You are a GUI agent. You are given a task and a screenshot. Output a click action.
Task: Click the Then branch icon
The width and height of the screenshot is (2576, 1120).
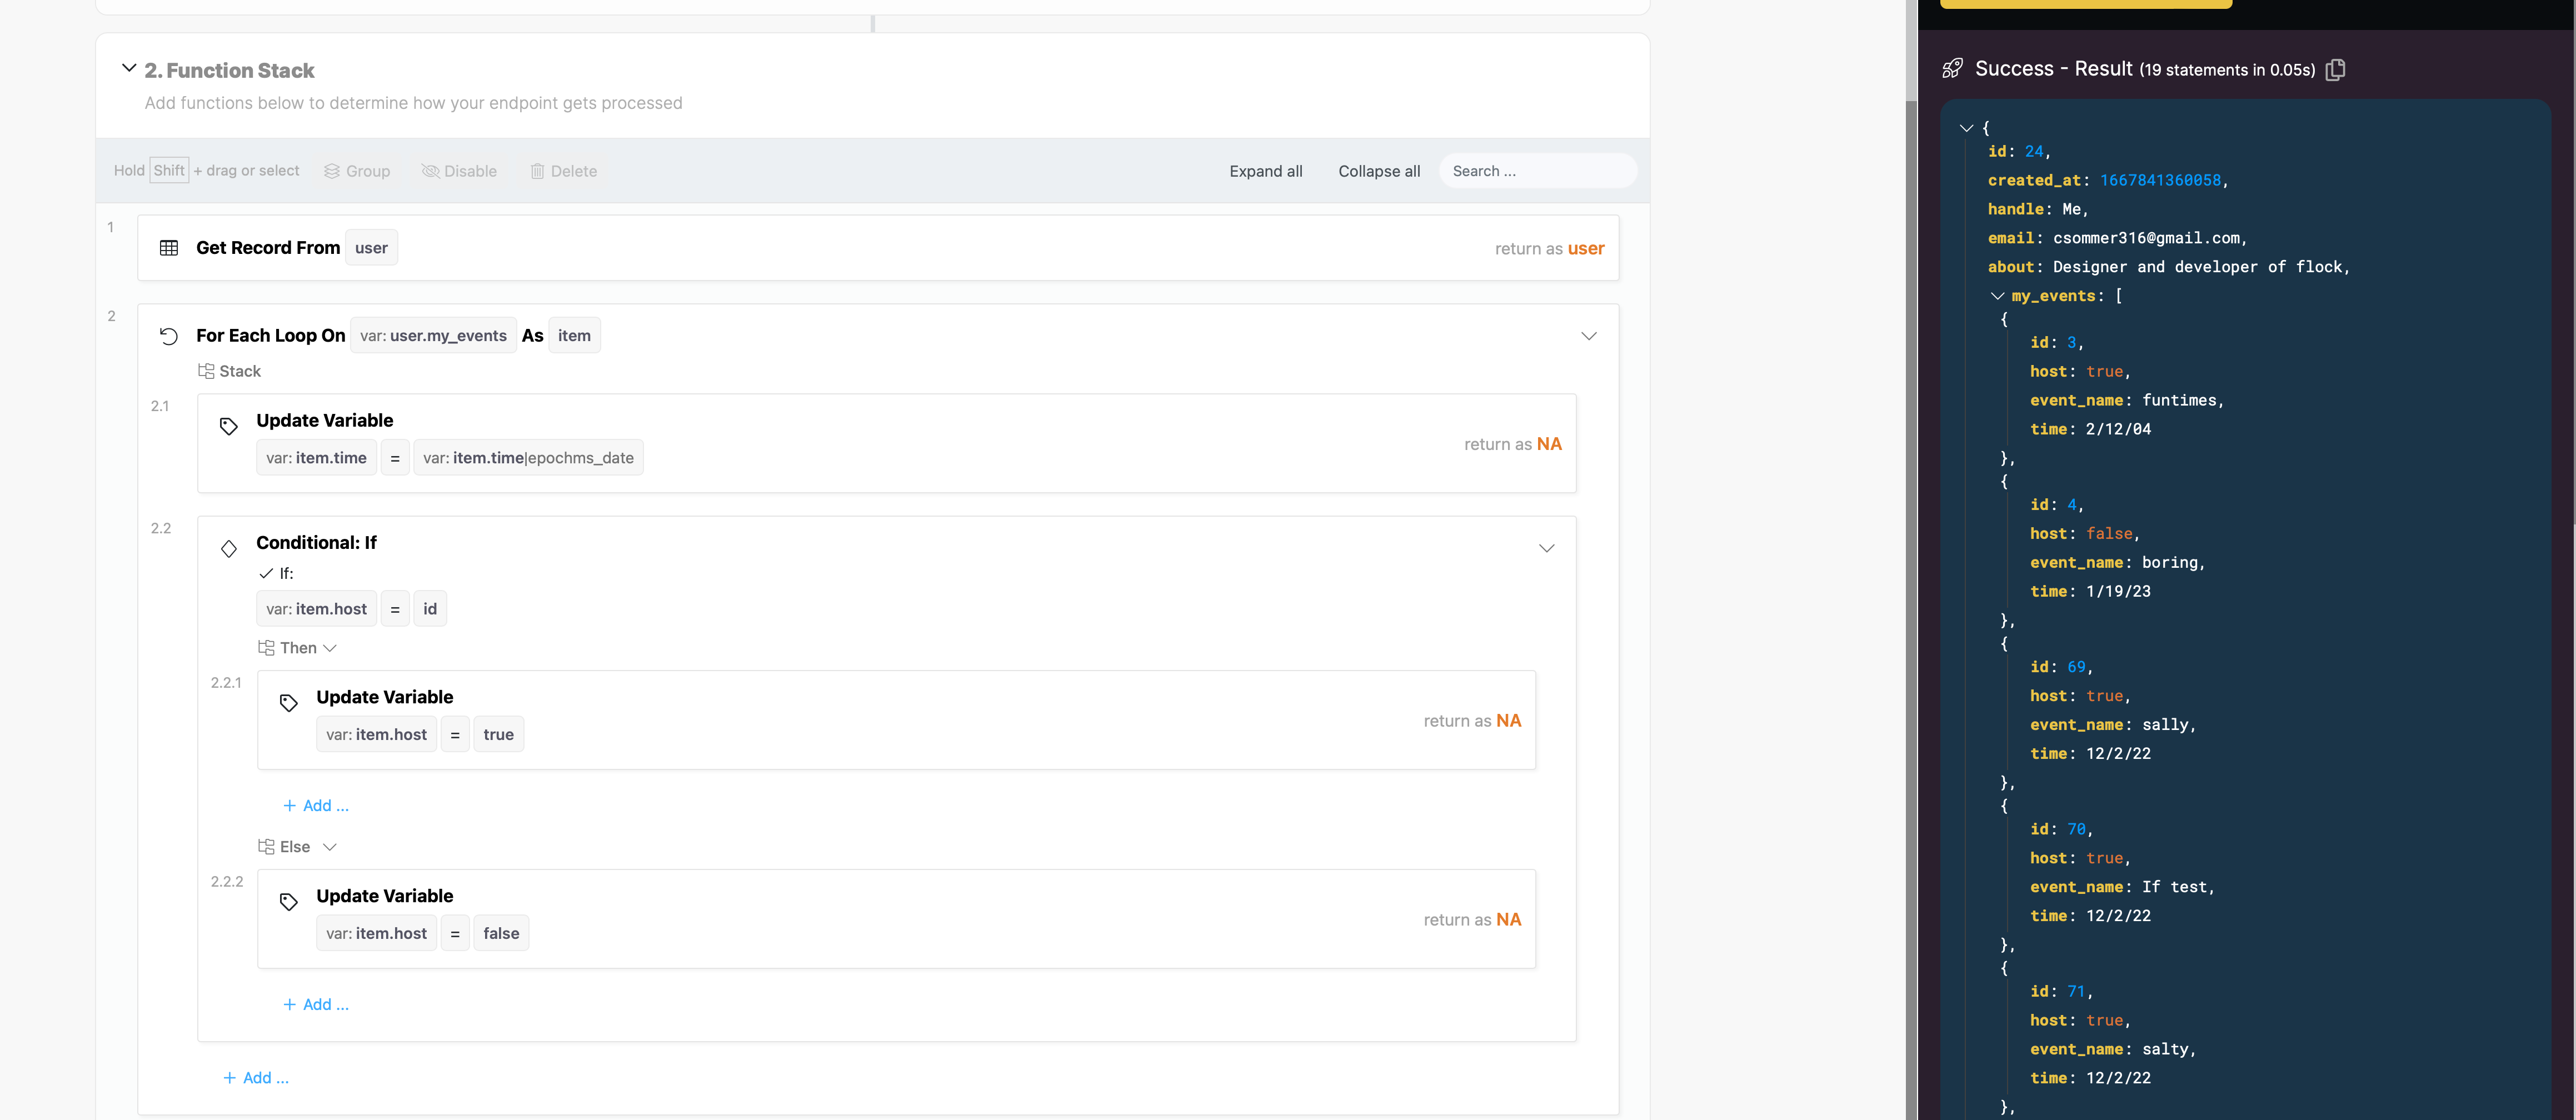pyautogui.click(x=266, y=648)
